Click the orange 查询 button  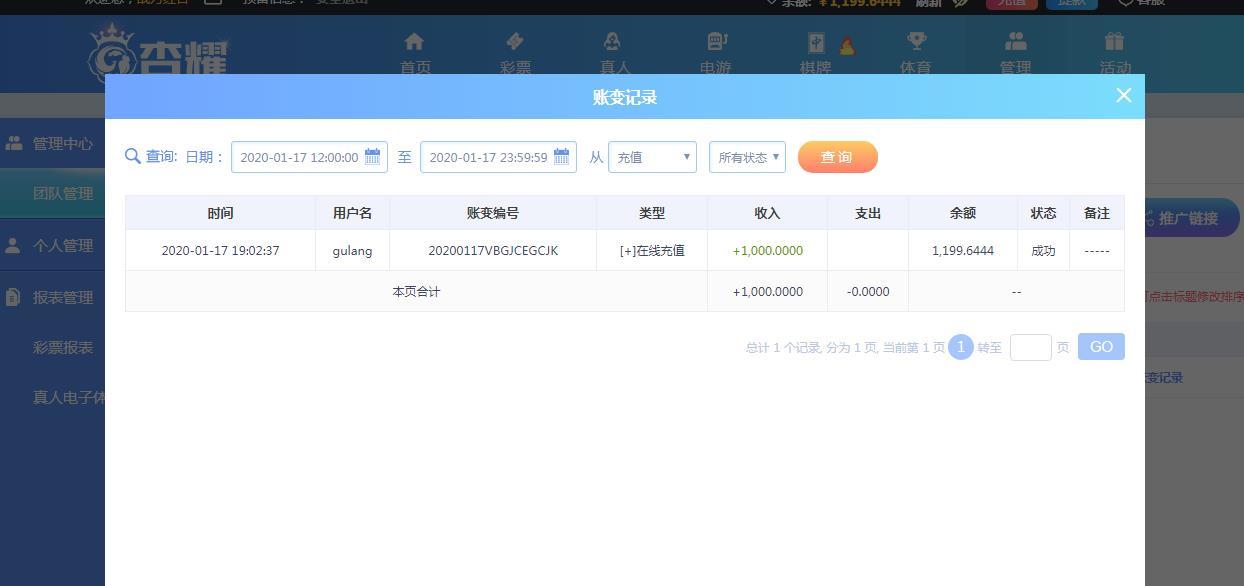838,157
